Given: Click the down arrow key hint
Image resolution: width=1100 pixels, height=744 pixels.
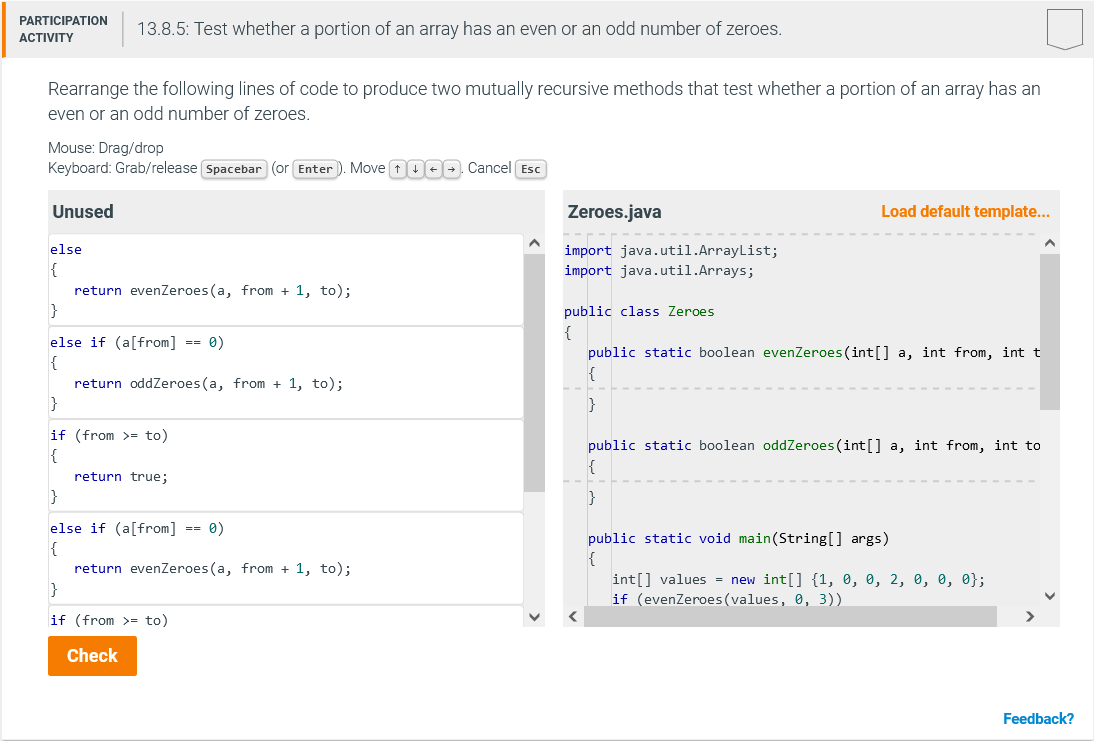Looking at the screenshot, I should (417, 170).
